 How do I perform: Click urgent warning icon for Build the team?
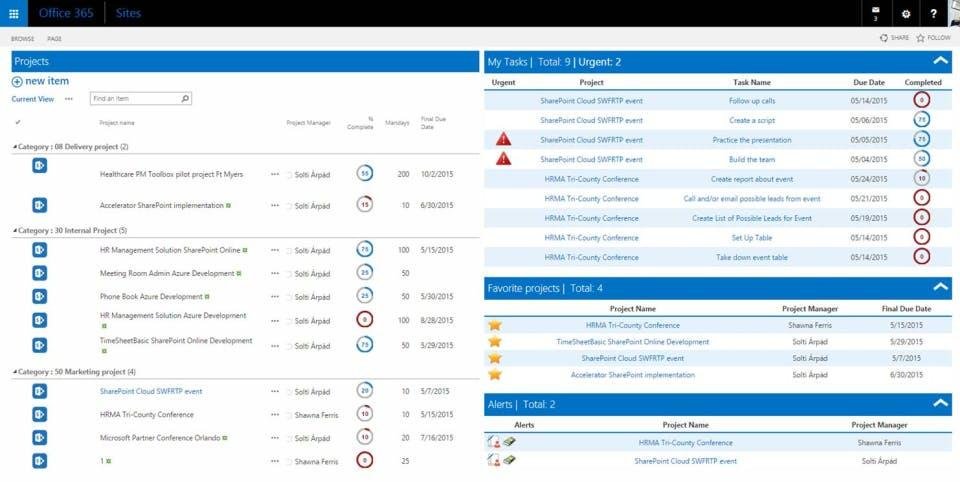(503, 159)
